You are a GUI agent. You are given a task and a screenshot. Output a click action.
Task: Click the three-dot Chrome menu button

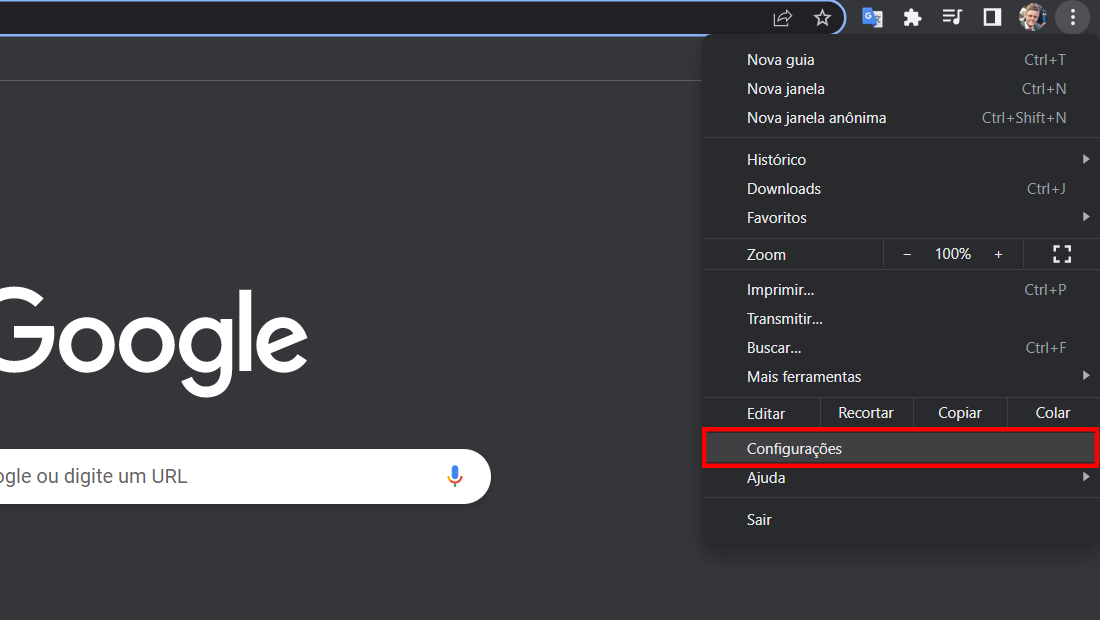(1073, 17)
